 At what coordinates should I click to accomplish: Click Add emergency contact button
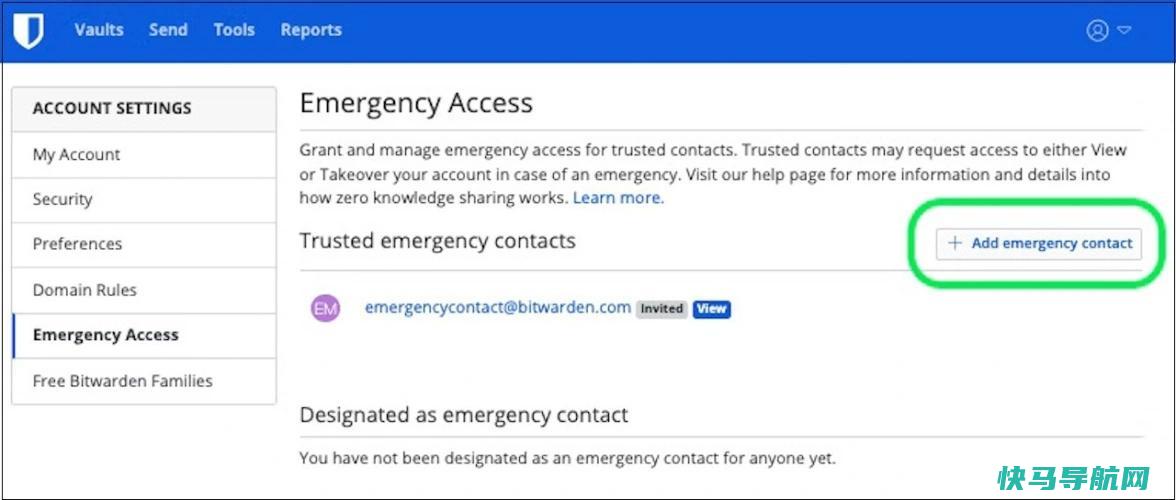coord(1039,244)
